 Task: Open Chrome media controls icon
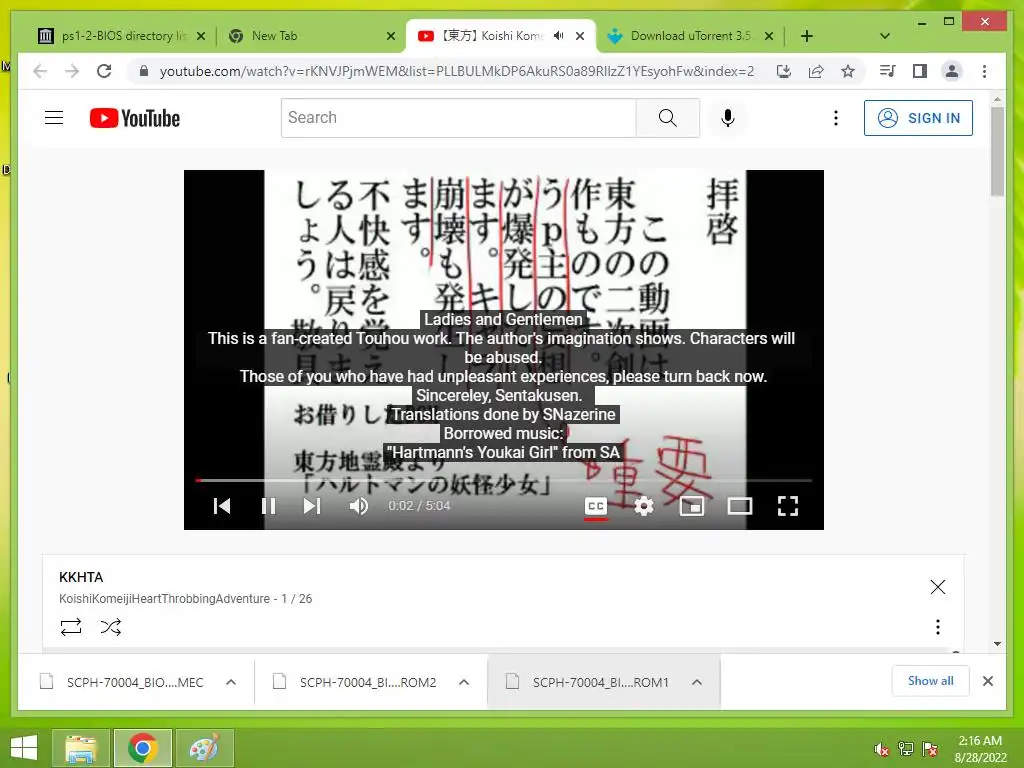click(x=888, y=71)
